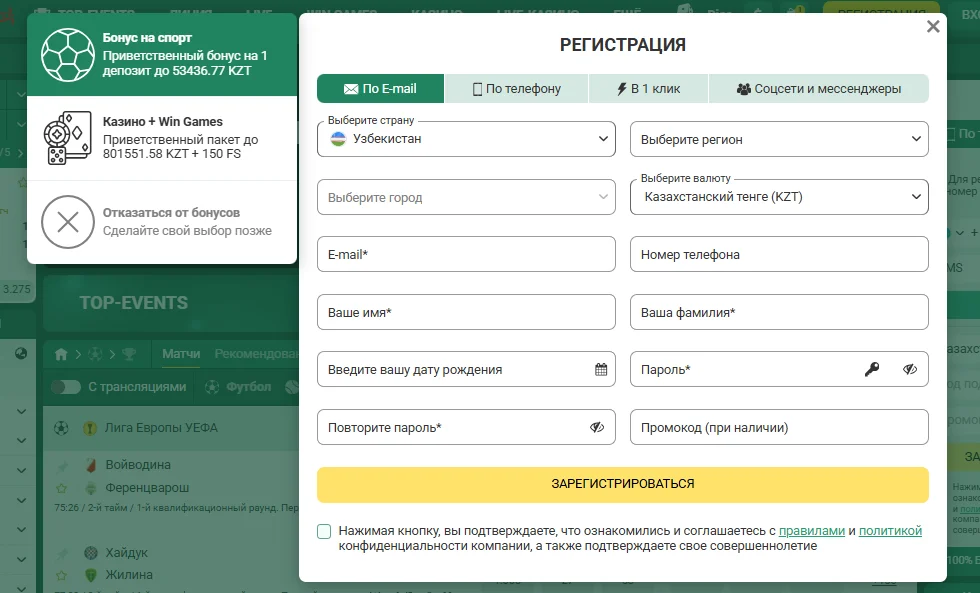Expand the sidebar chevron beside Воеводина row
The height and width of the screenshot is (593, 980).
tap(21, 471)
